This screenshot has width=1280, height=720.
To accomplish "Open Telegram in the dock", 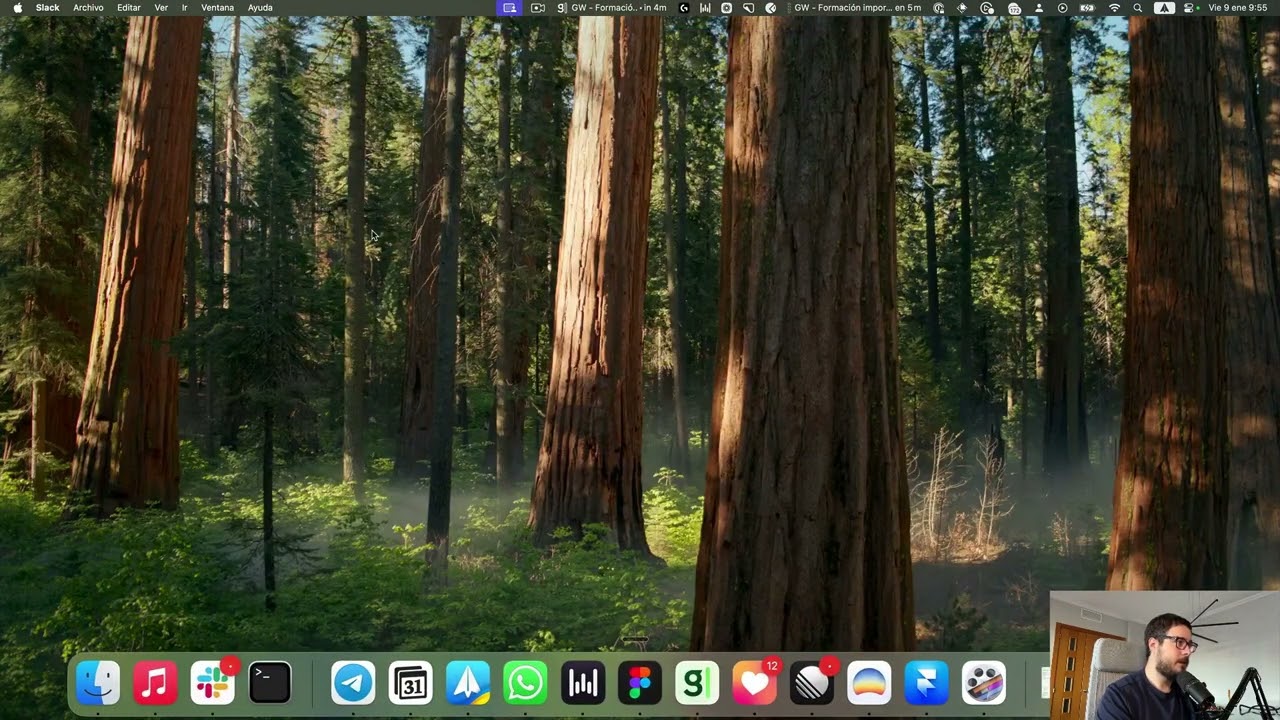I will 353,684.
